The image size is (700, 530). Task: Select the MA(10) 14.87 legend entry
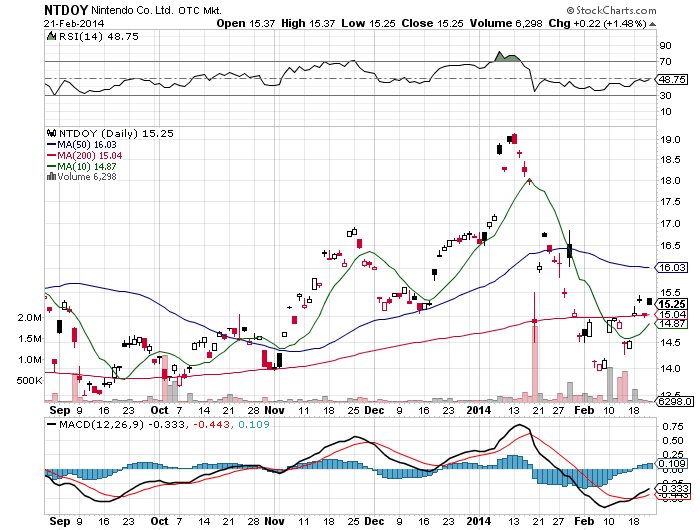[82, 166]
